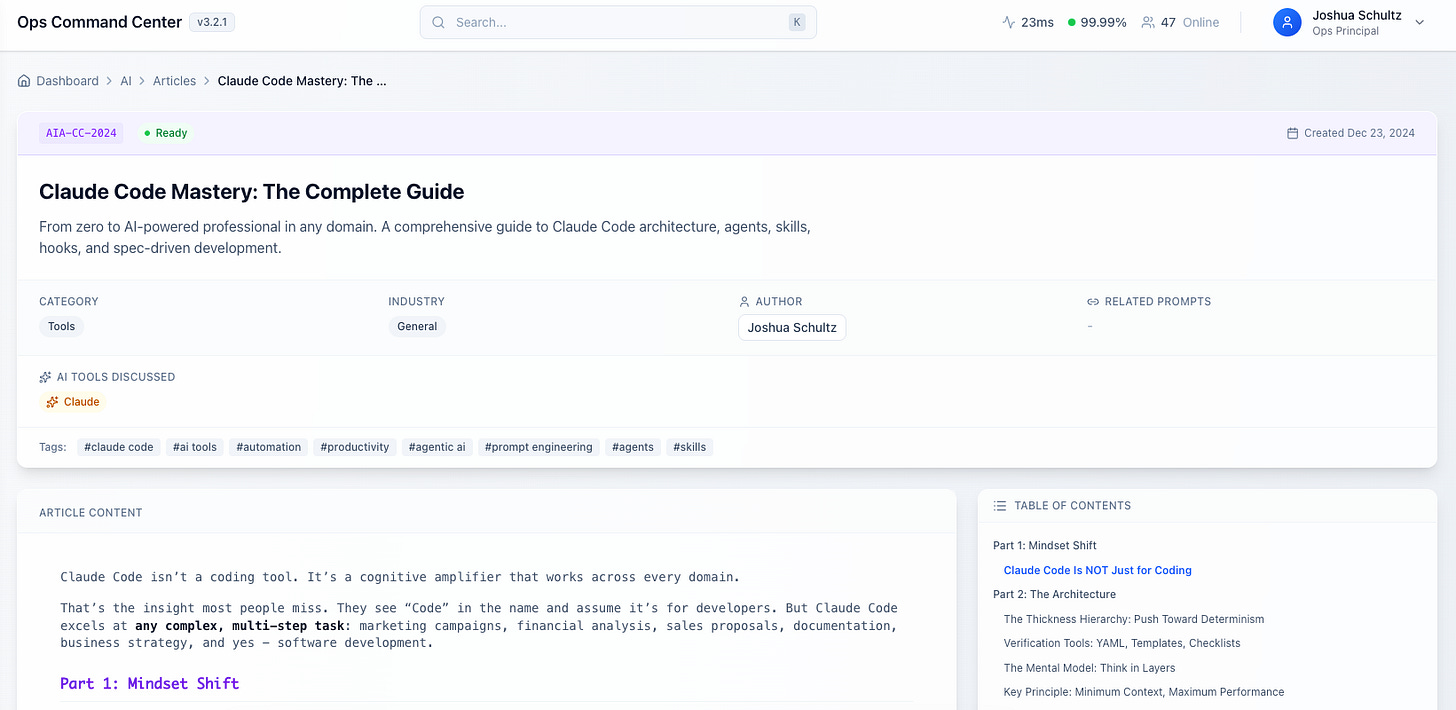Click the calendar icon beside Created date
The image size is (1456, 710).
(1292, 133)
